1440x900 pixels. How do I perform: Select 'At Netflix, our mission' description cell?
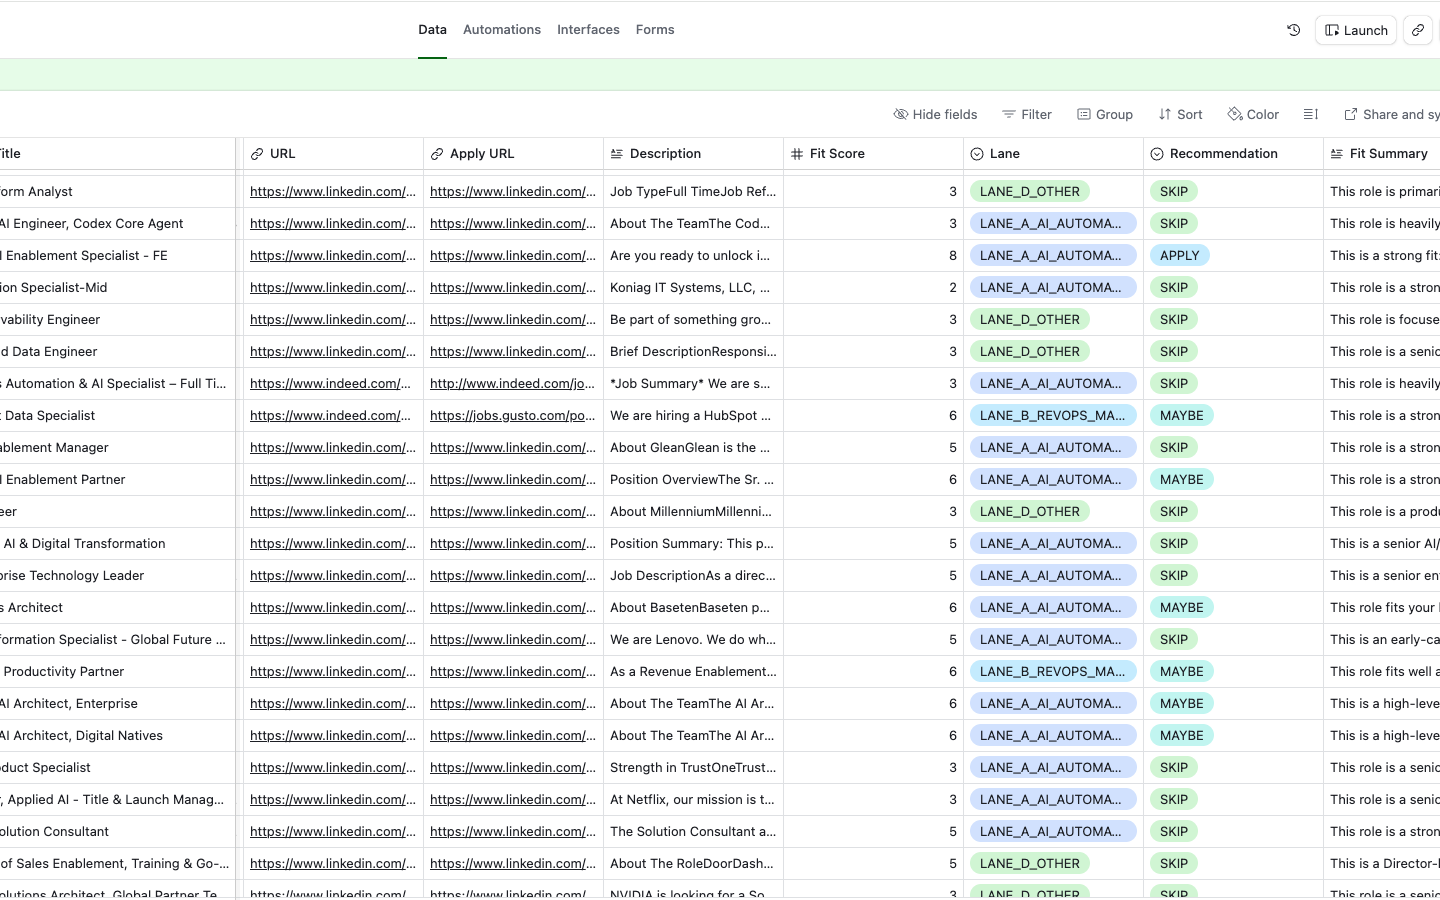click(x=693, y=799)
